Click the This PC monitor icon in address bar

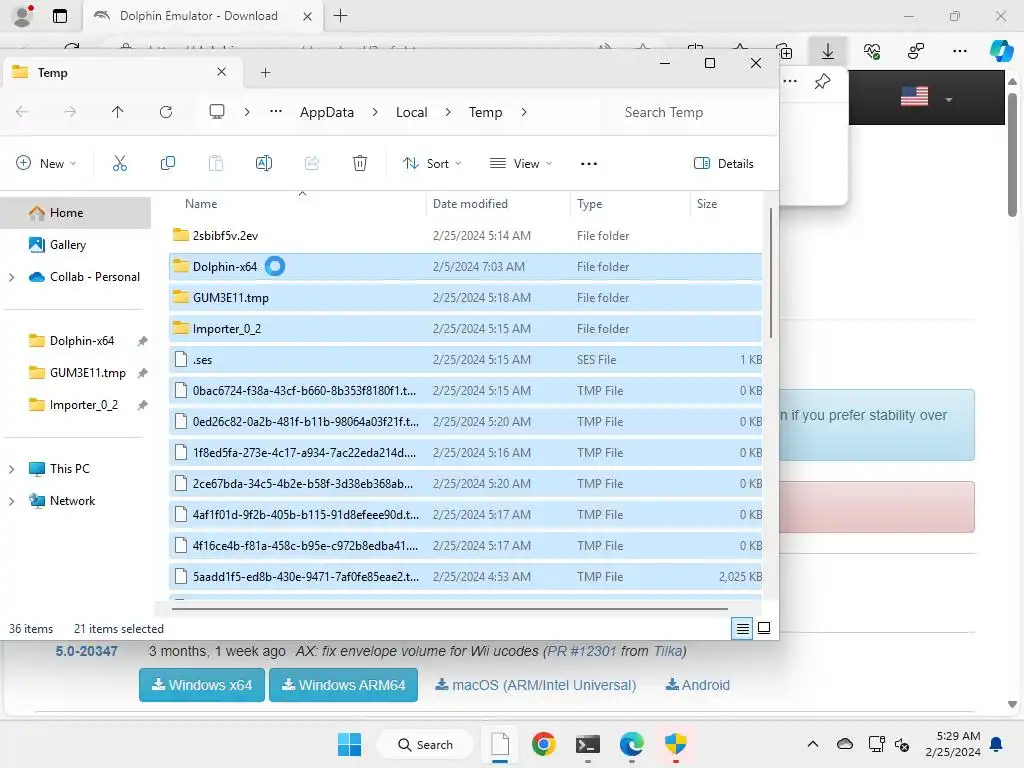tap(217, 112)
